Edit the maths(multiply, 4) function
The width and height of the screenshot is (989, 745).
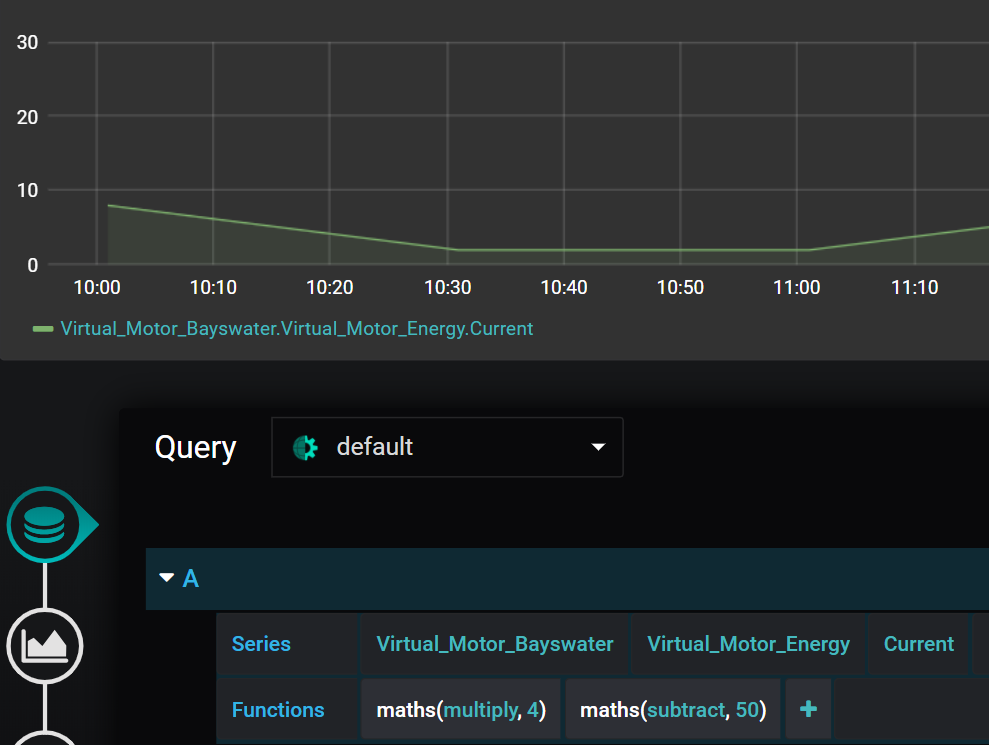pos(461,710)
